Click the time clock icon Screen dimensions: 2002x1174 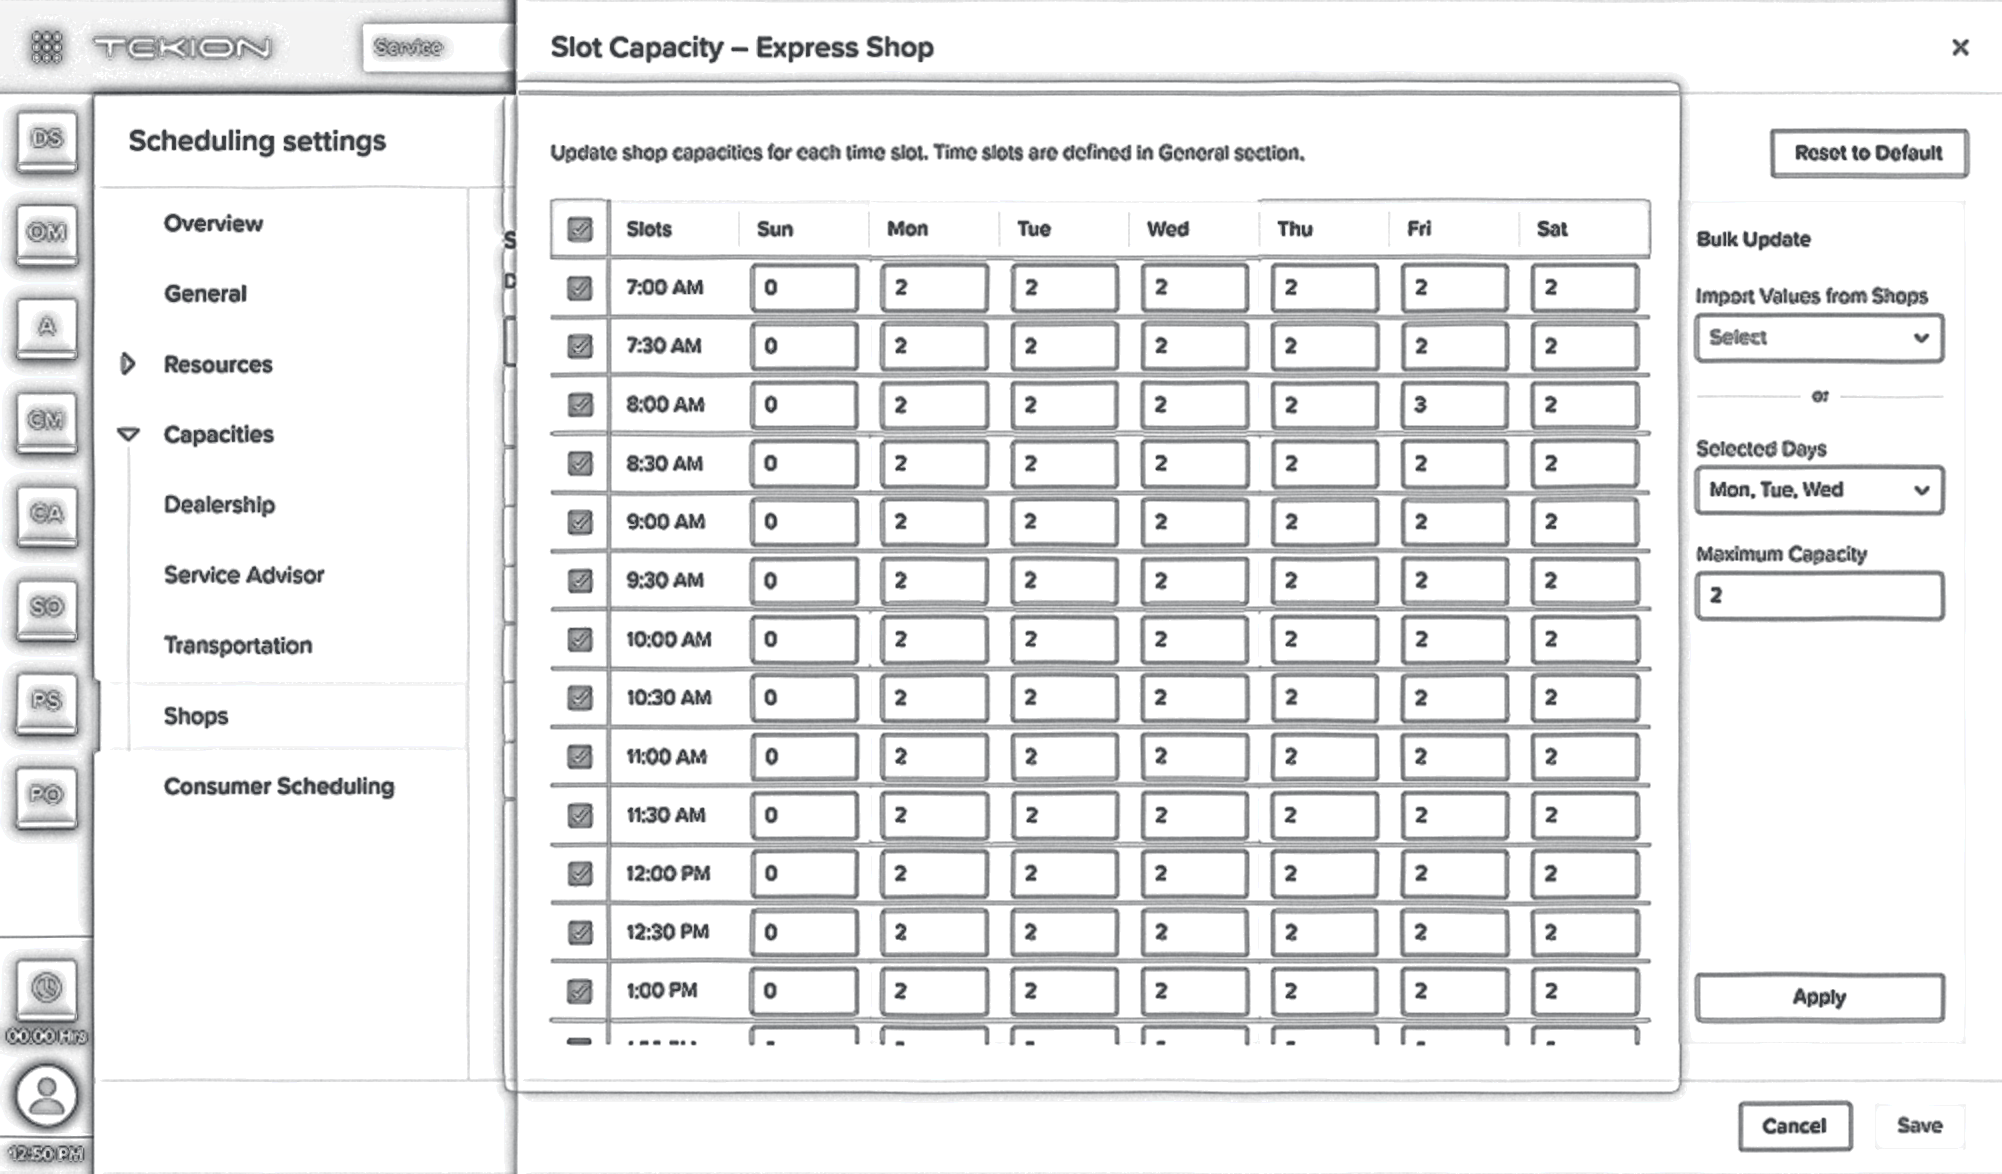click(x=46, y=989)
